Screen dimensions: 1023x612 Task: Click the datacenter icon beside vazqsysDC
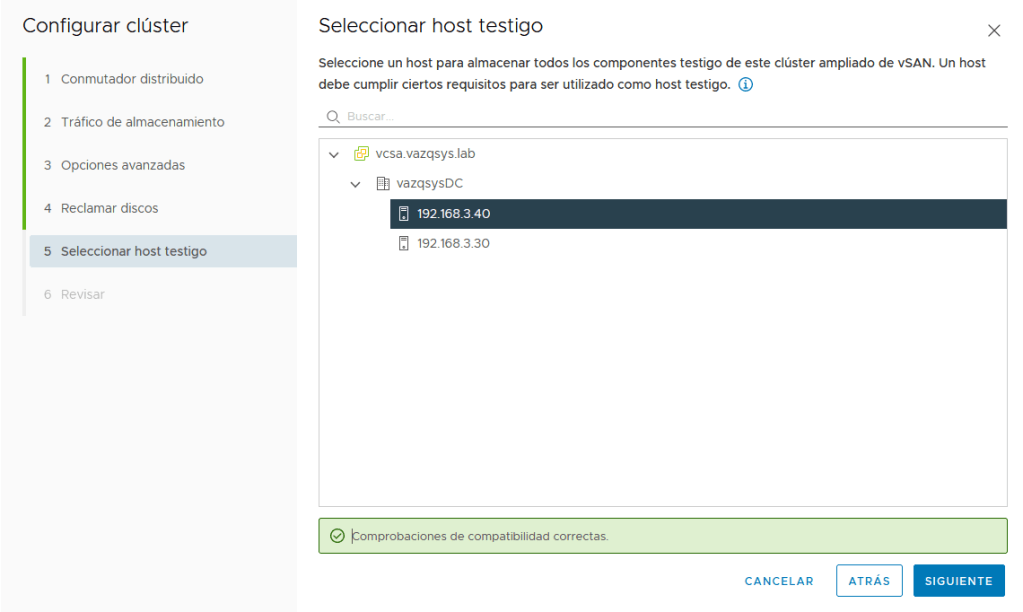[382, 184]
